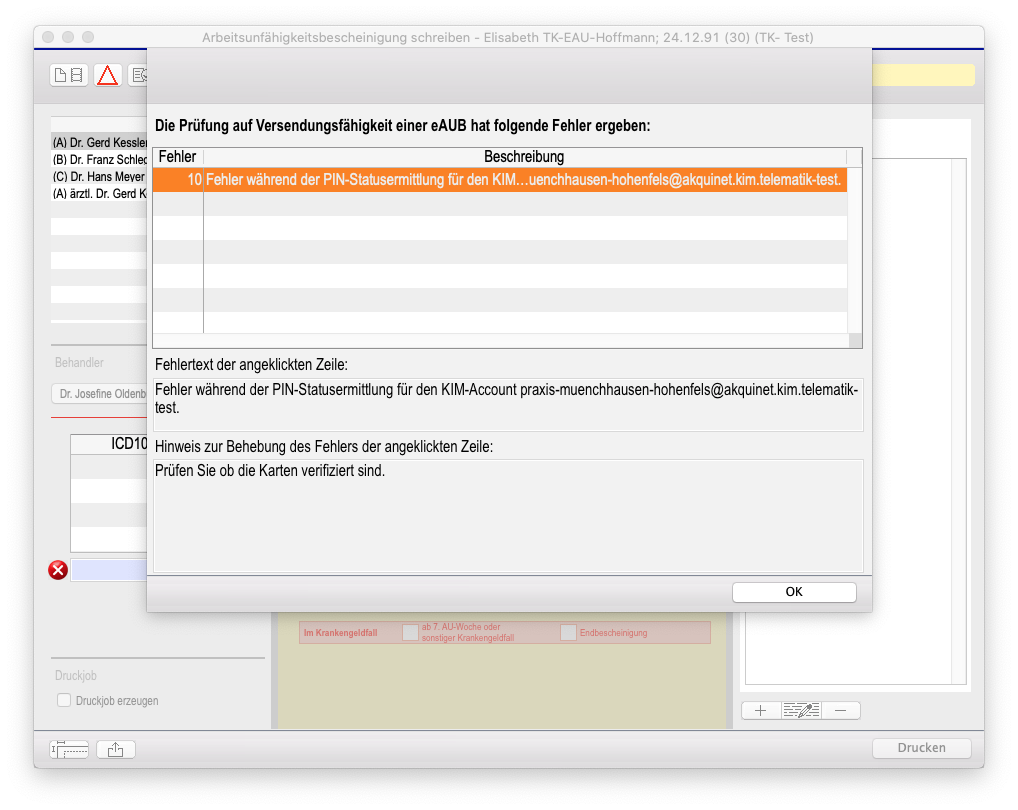Image resolution: width=1018 pixels, height=810 pixels.
Task: Select error row 10 about PIN-Statusermittlung
Action: click(x=500, y=180)
